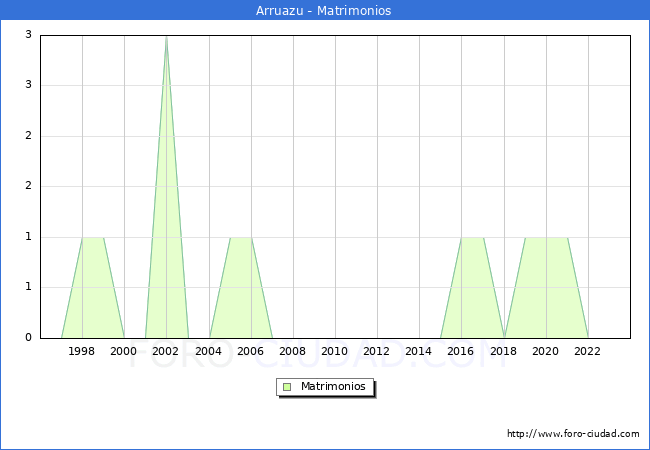Select the 2006 x-axis label
The height and width of the screenshot is (450, 650).
click(x=251, y=351)
